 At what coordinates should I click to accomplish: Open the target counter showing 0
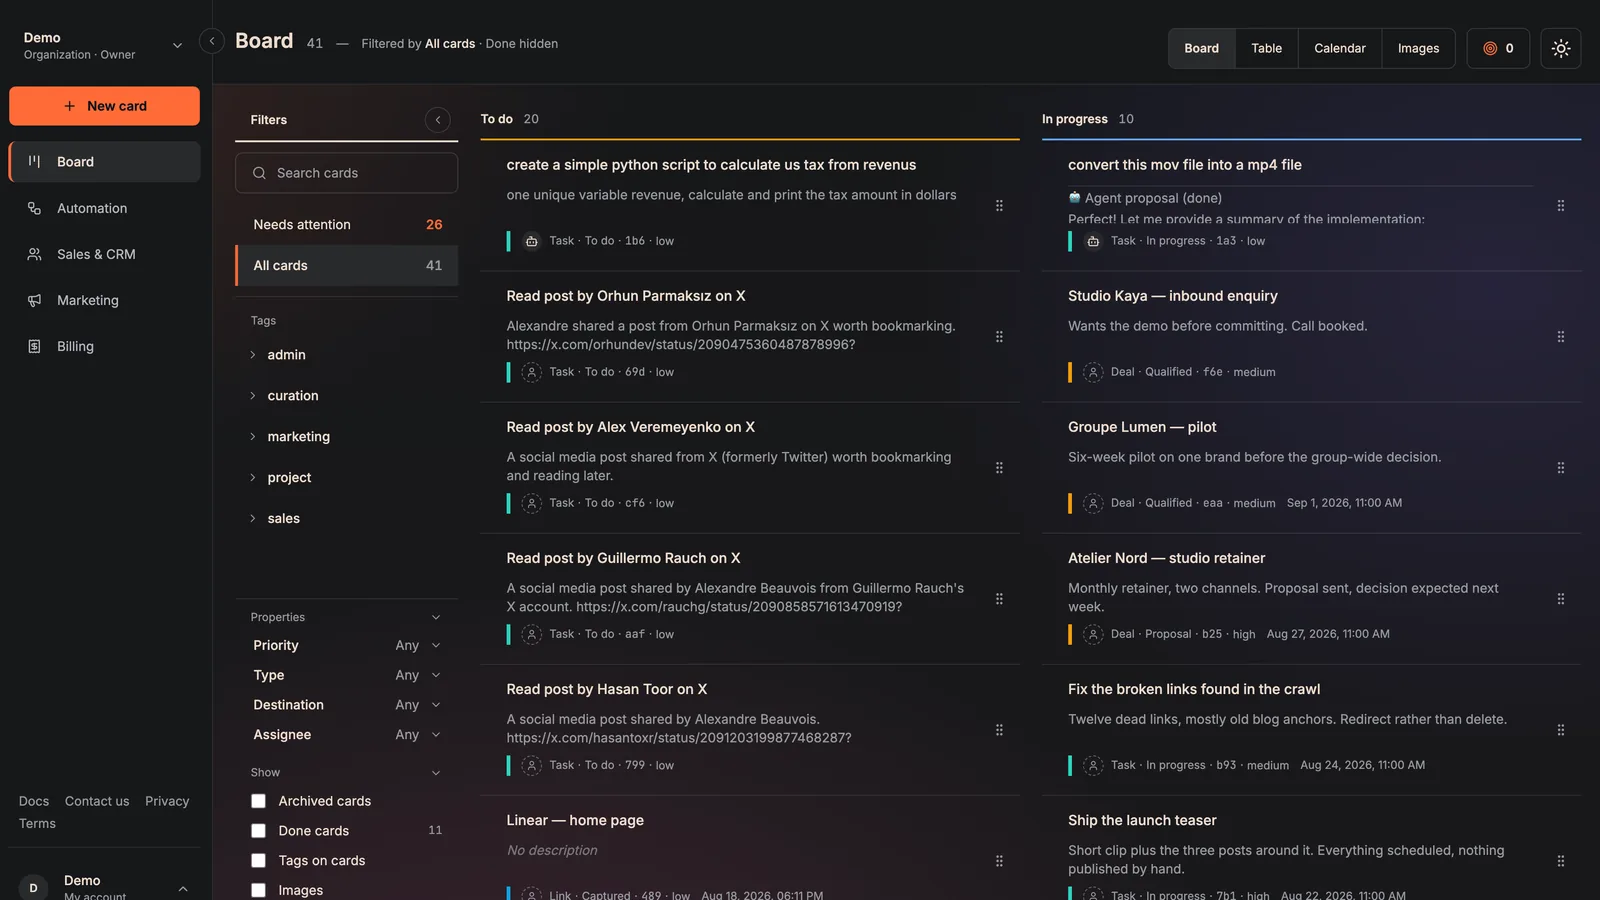pyautogui.click(x=1497, y=48)
